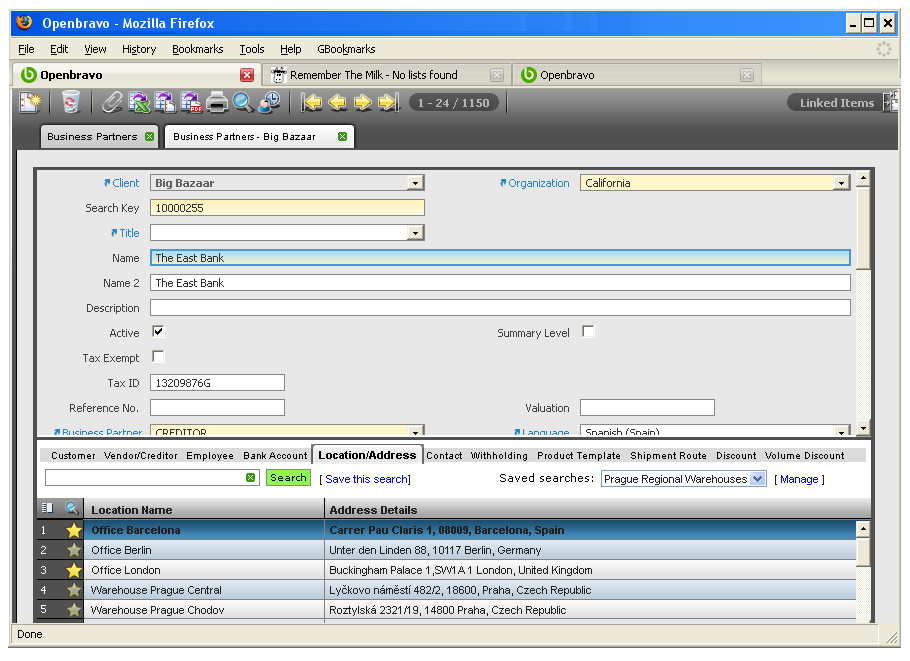
Task: Click the Save this search link
Action: click(x=366, y=479)
